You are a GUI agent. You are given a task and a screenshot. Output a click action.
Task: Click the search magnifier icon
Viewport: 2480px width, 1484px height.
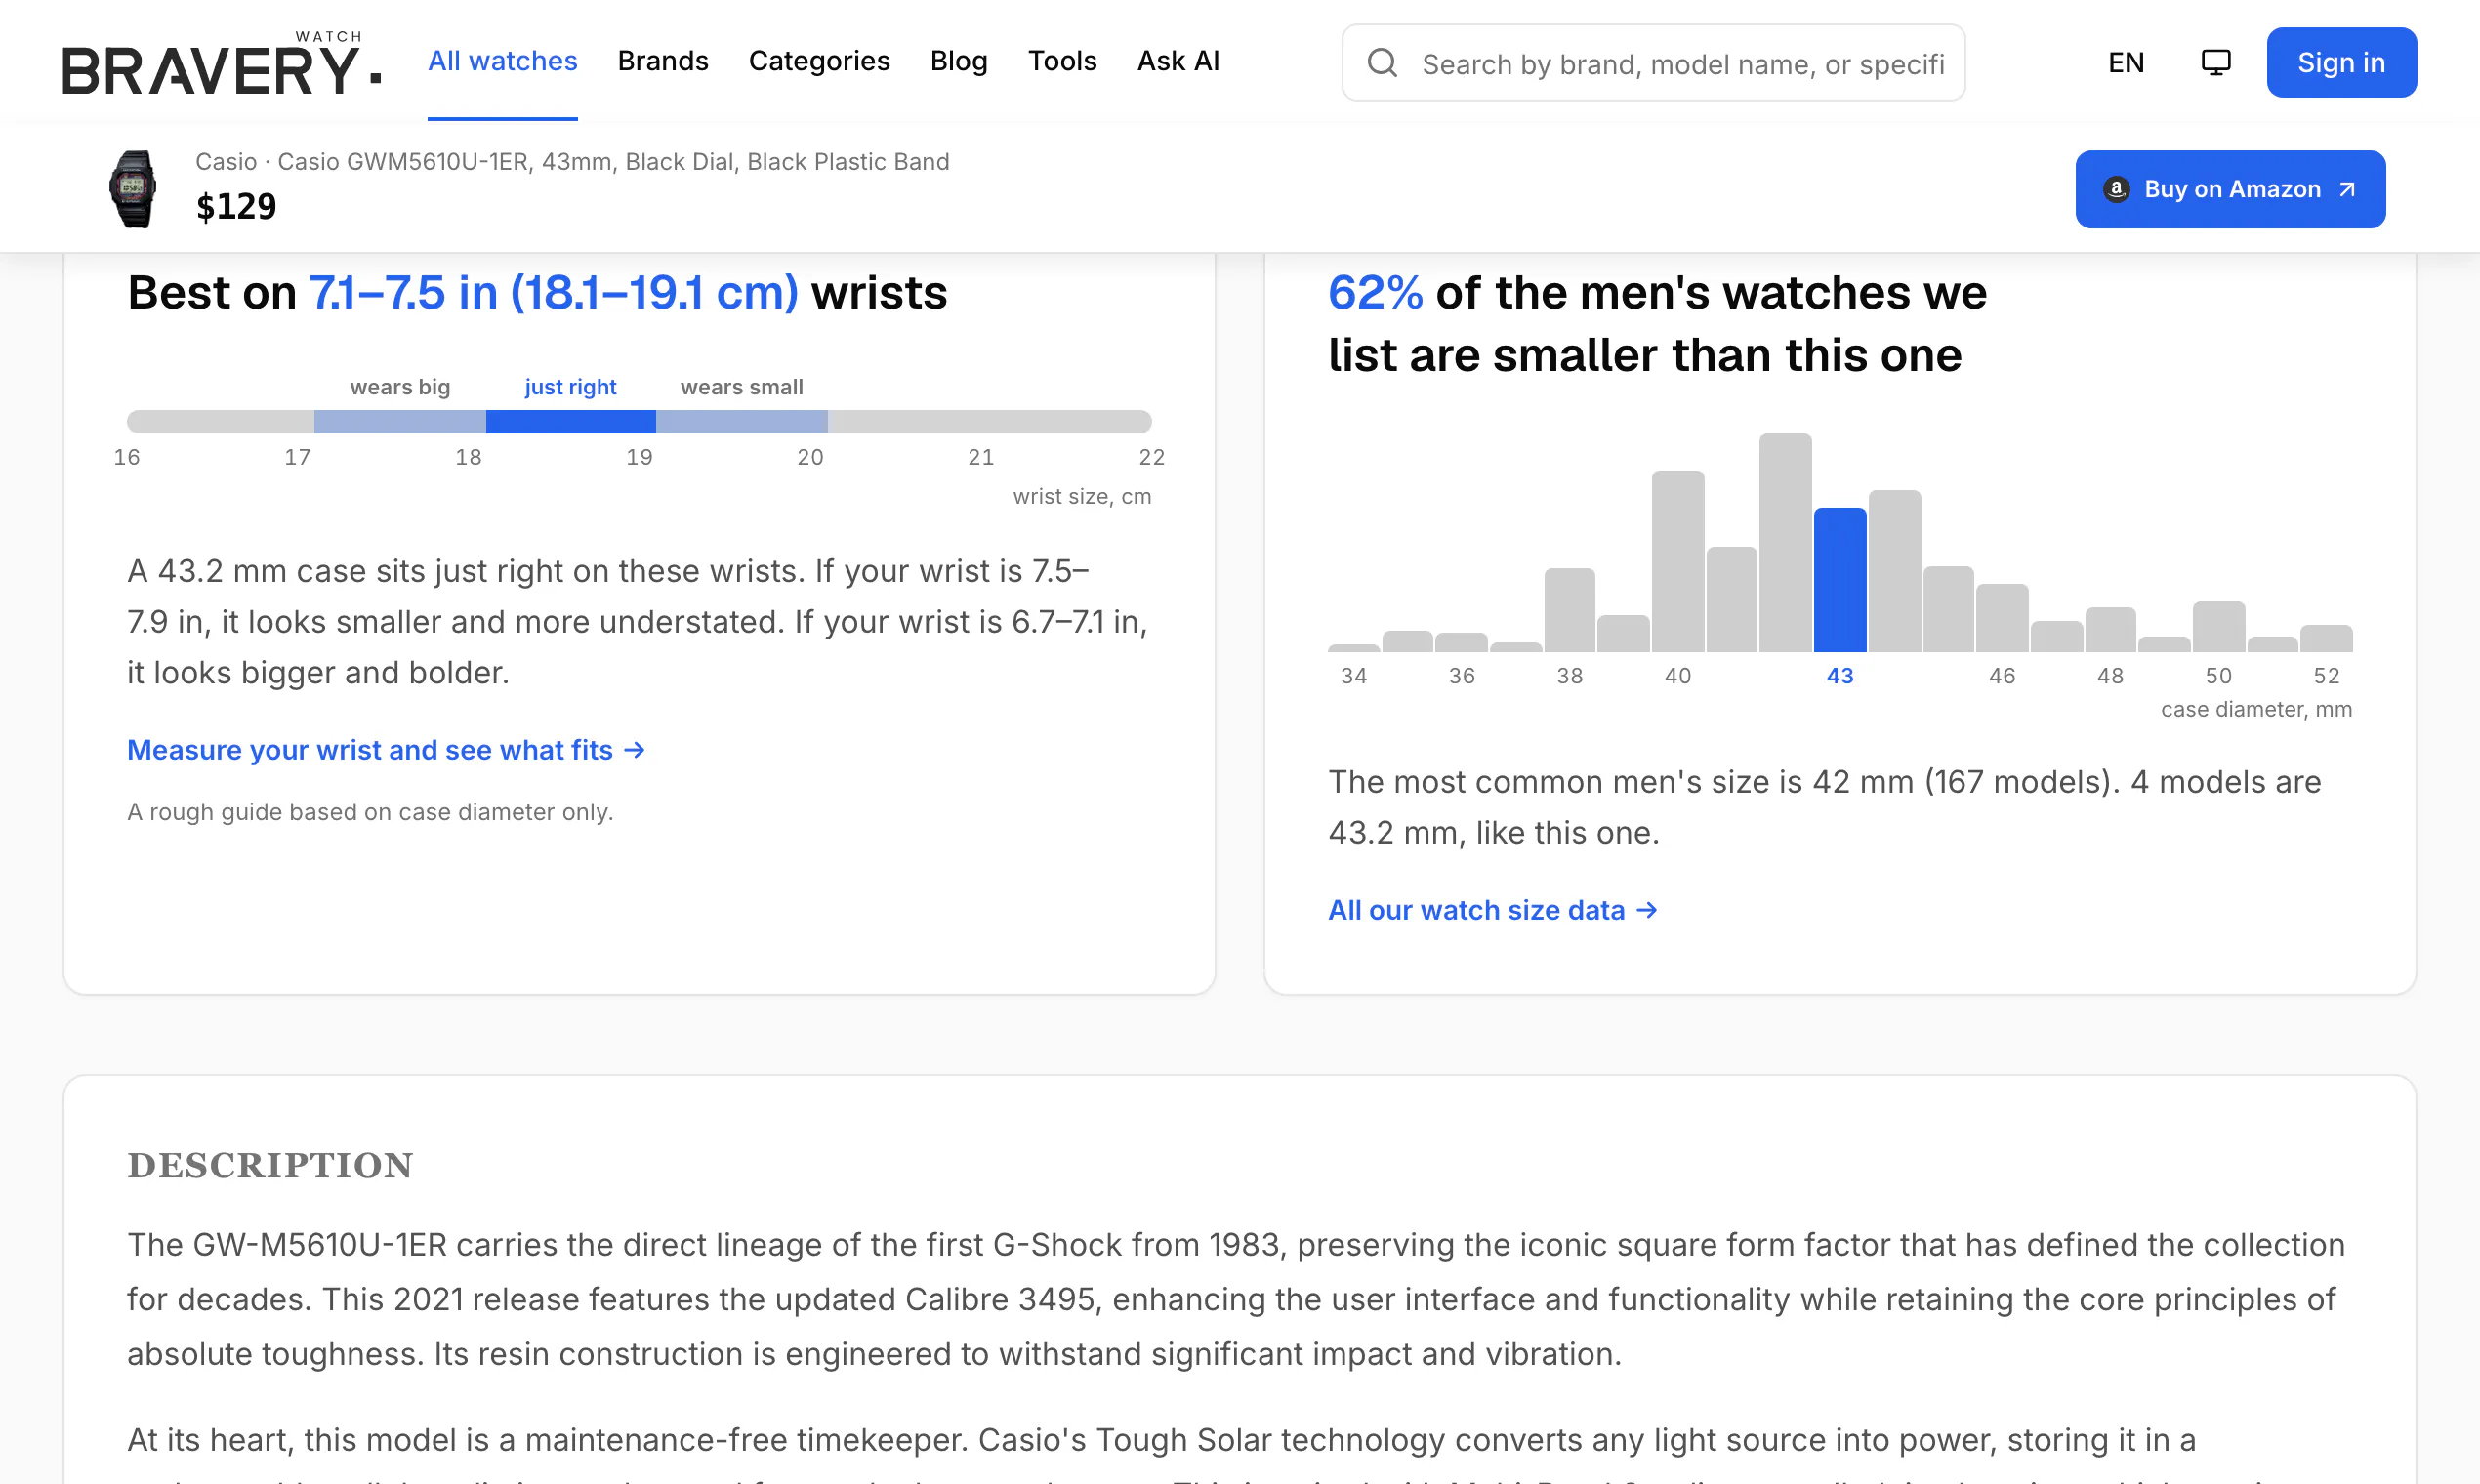[x=1382, y=63]
